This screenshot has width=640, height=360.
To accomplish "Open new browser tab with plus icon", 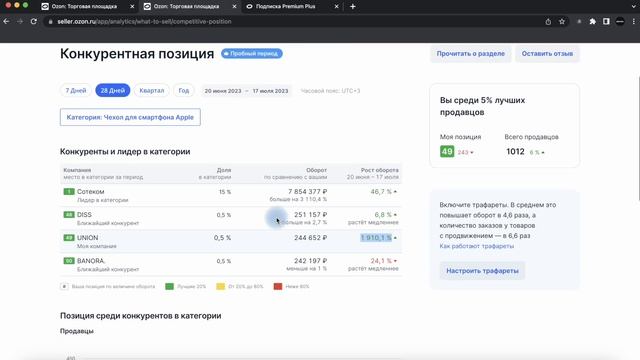I will [353, 7].
